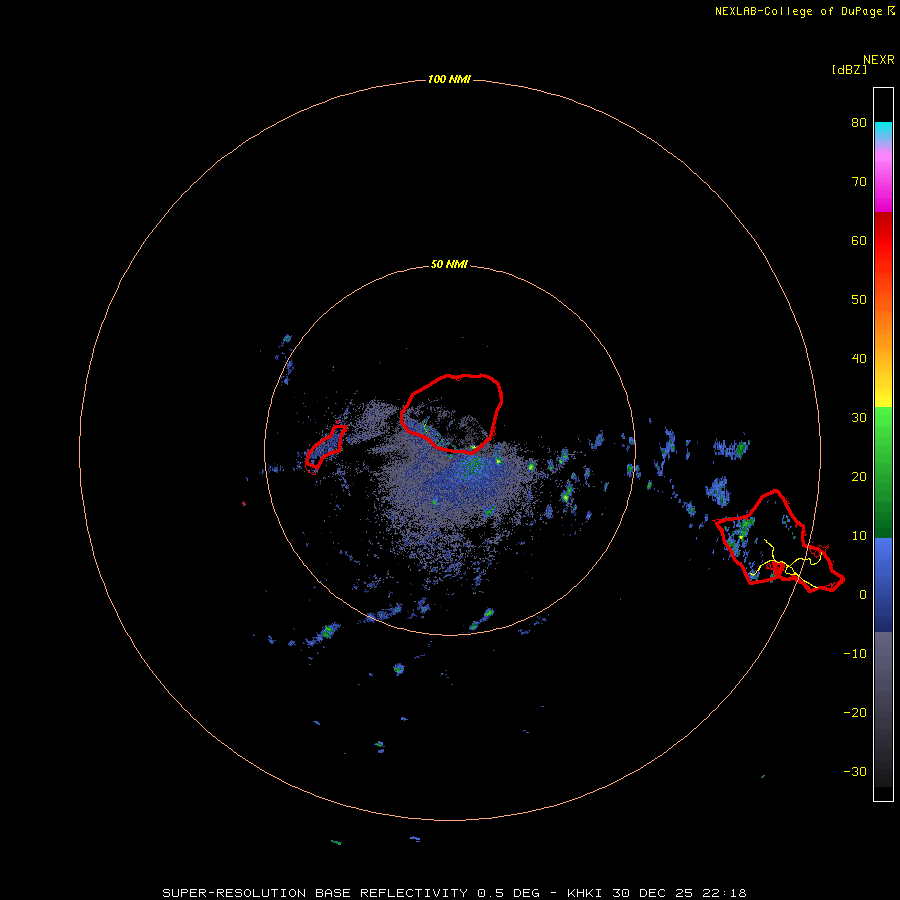
Task: Click the dBZ reflectivity color bar
Action: 883,444
